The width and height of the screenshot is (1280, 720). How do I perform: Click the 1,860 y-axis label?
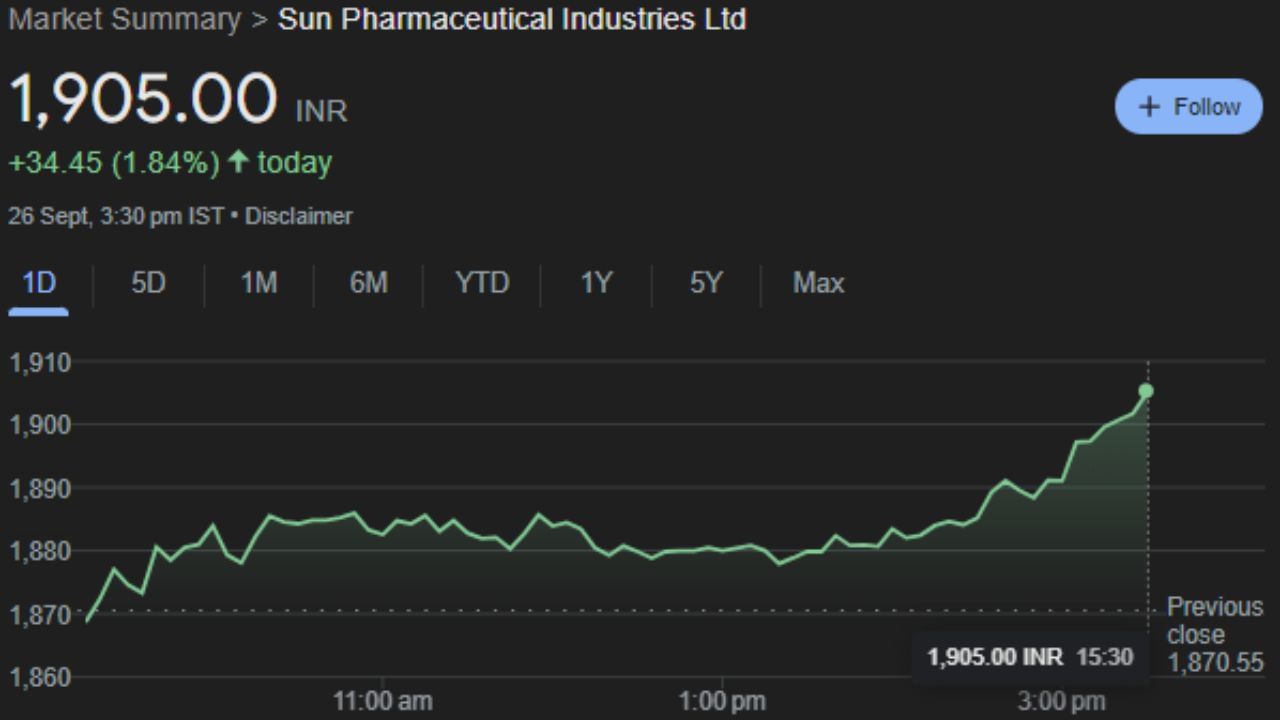40,677
